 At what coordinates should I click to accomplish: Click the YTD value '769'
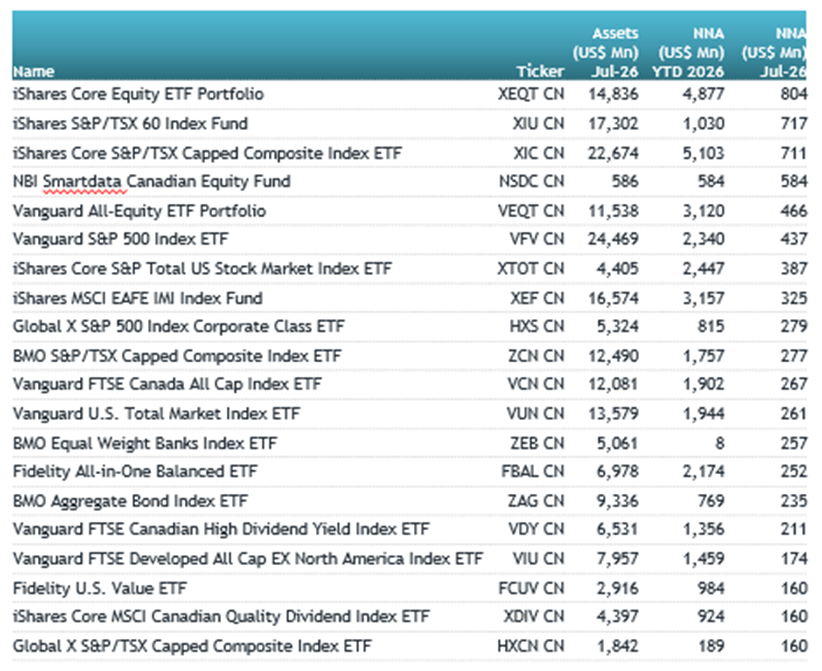tap(711, 501)
